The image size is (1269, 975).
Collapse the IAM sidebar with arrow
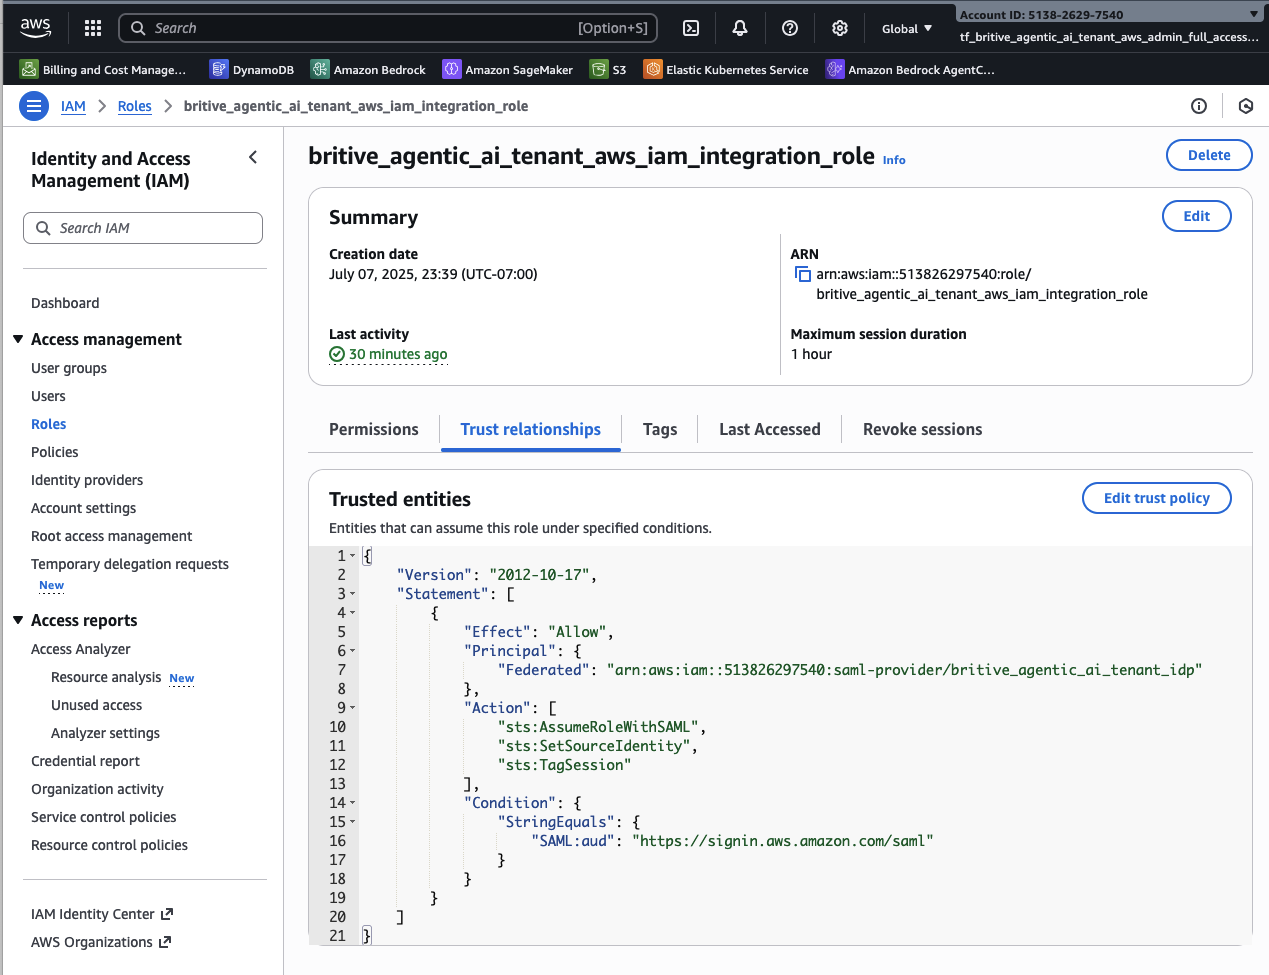253,157
